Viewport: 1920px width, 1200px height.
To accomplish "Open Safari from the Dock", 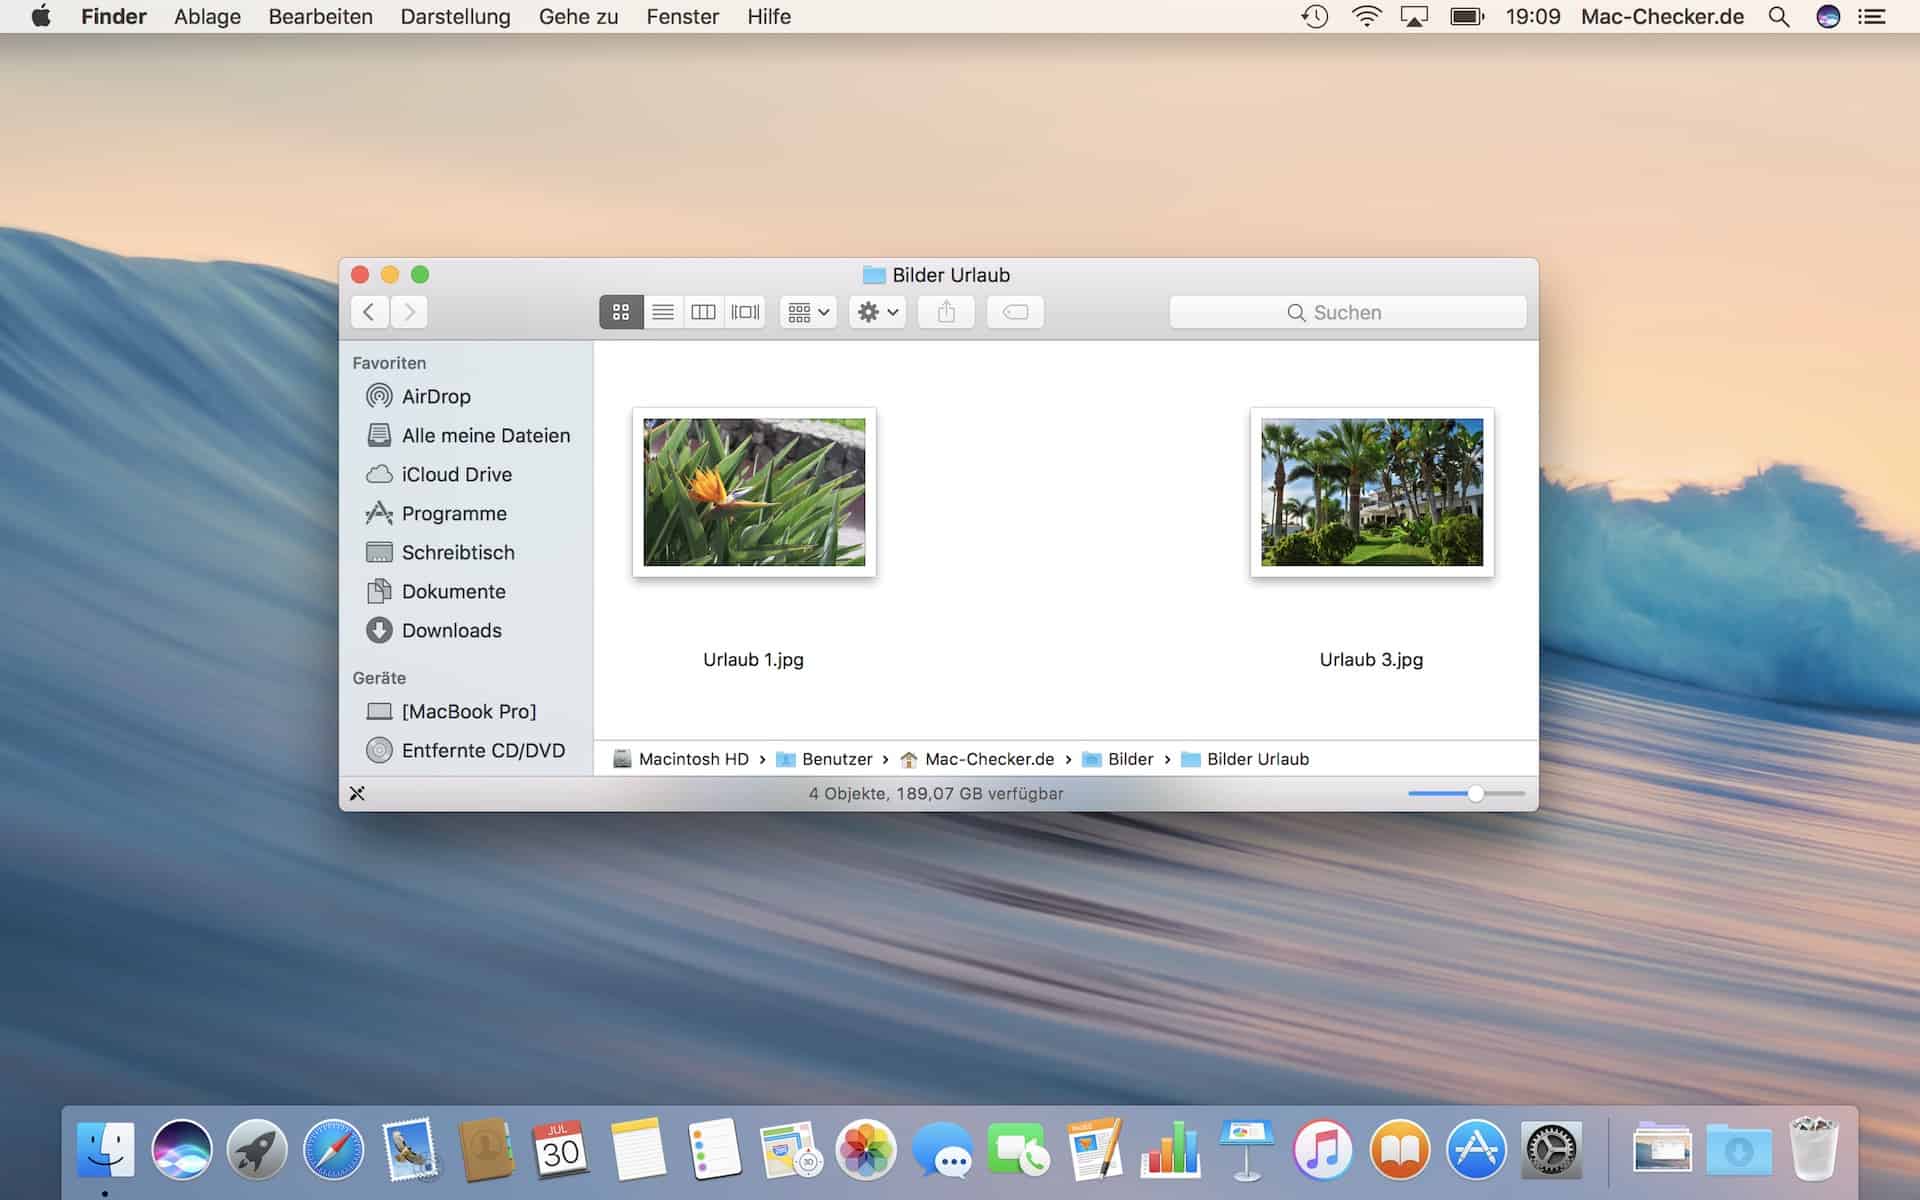I will pos(333,1149).
